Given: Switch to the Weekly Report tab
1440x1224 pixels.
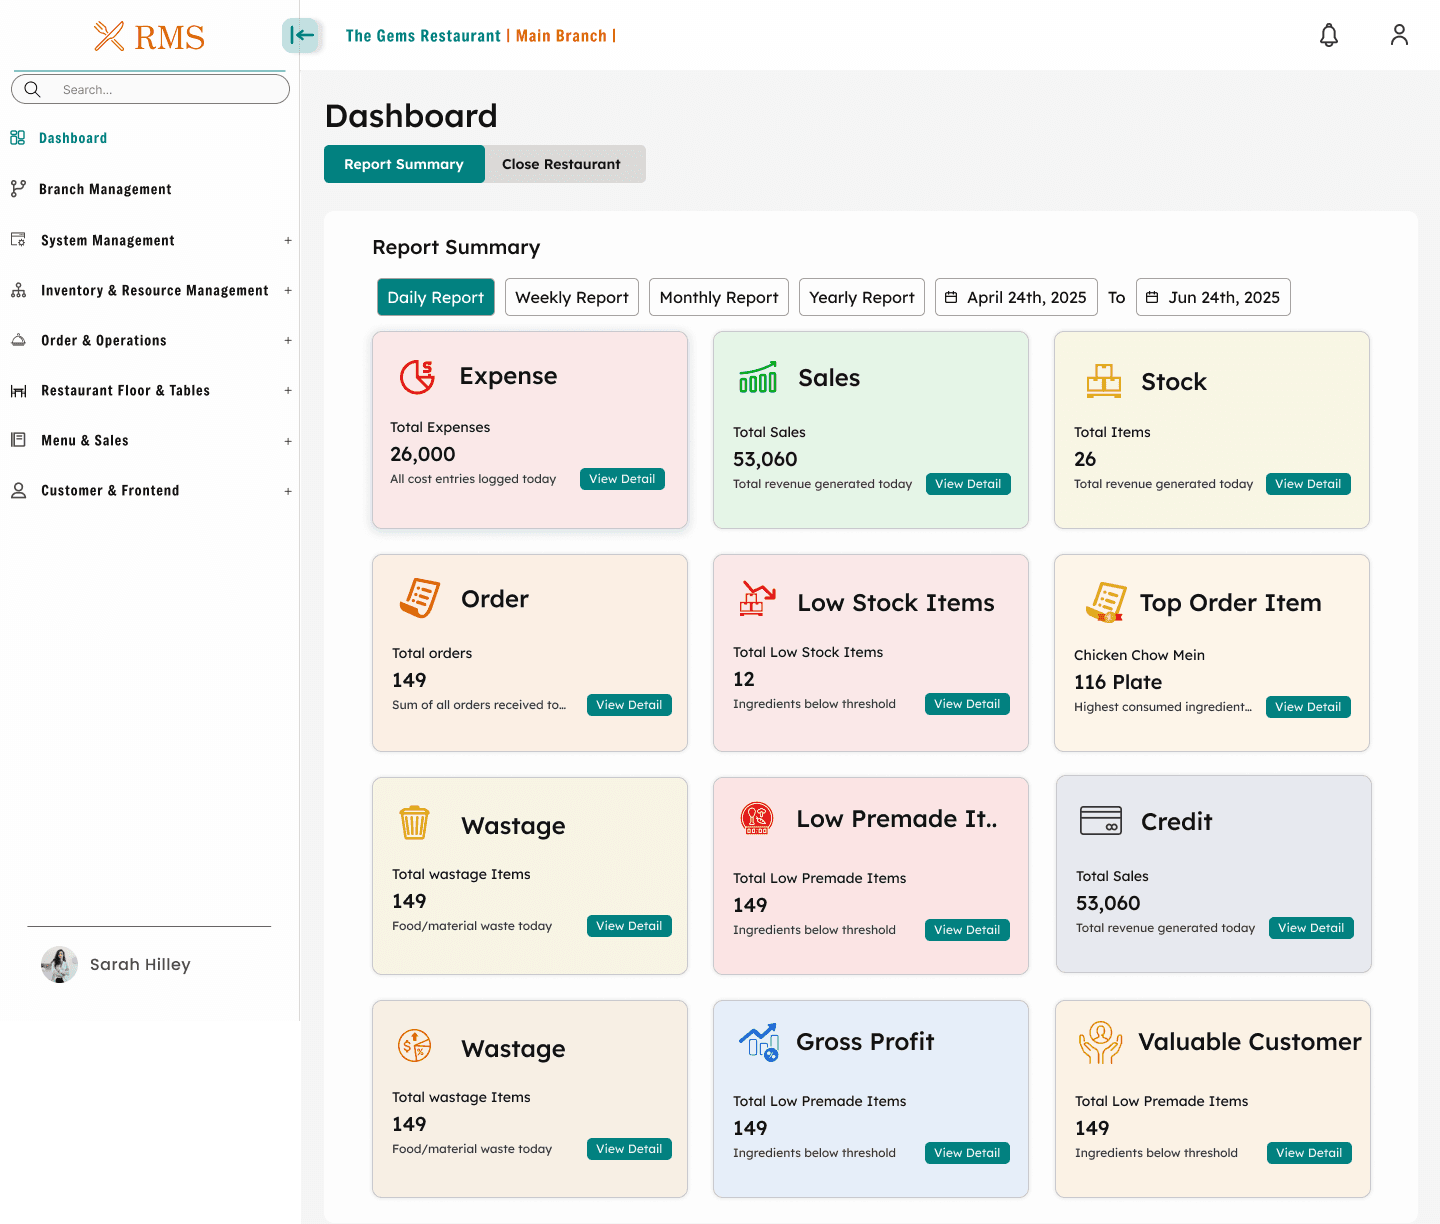Looking at the screenshot, I should click(x=571, y=297).
